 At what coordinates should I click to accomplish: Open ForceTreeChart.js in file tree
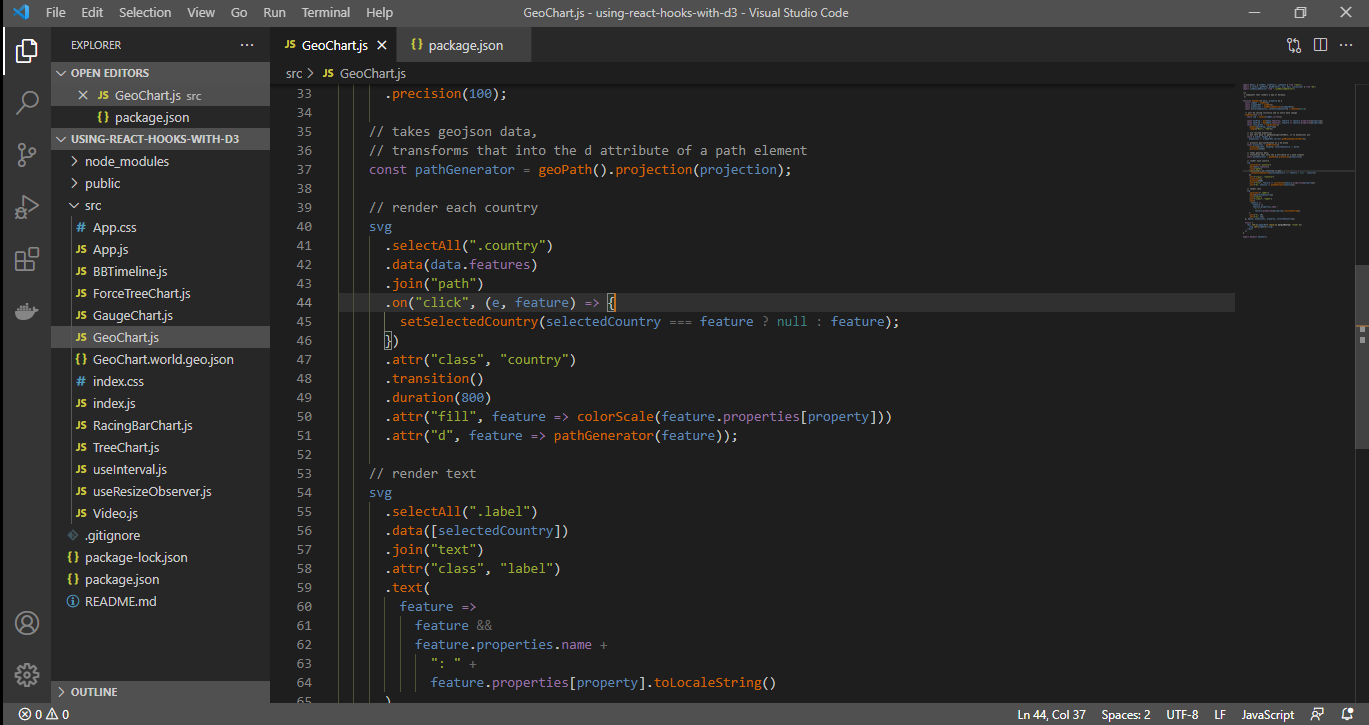pos(160,293)
